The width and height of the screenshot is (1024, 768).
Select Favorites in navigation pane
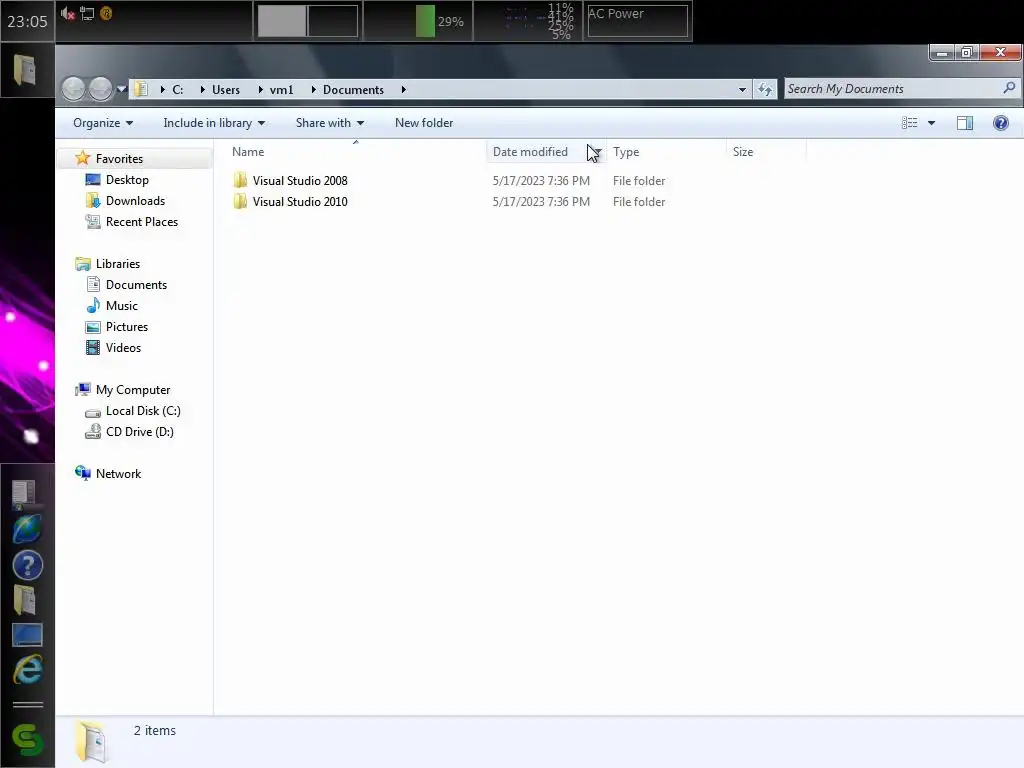tap(119, 159)
